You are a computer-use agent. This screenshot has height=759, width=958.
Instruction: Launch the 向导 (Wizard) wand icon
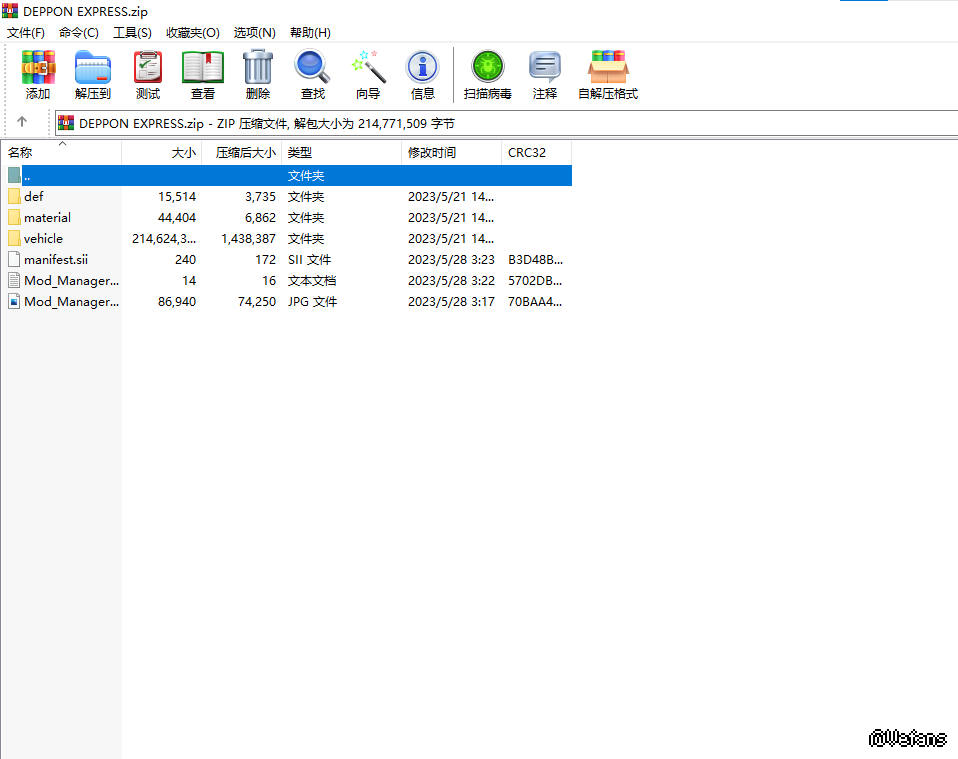[368, 75]
